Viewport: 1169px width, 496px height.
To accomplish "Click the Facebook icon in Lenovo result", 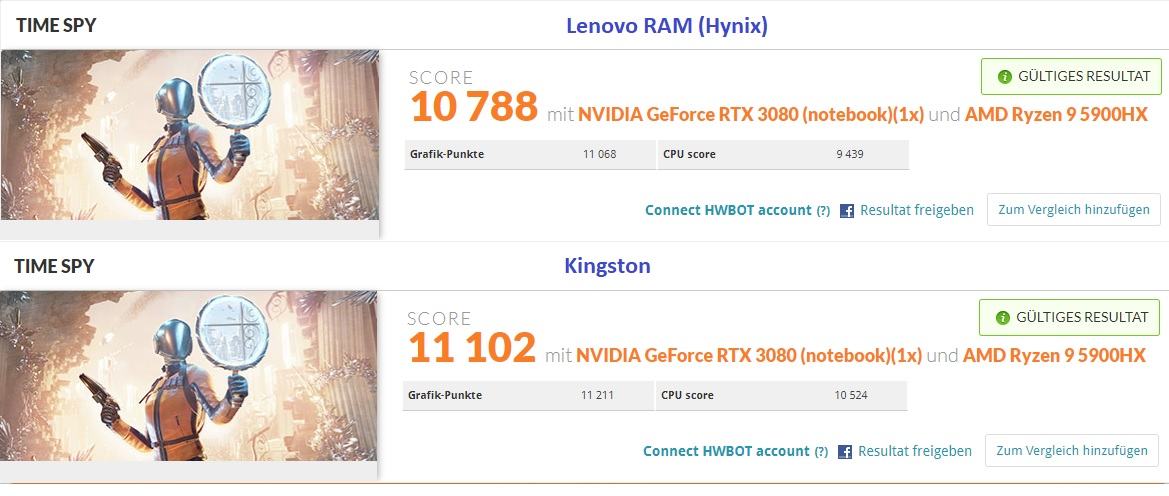I will (847, 211).
